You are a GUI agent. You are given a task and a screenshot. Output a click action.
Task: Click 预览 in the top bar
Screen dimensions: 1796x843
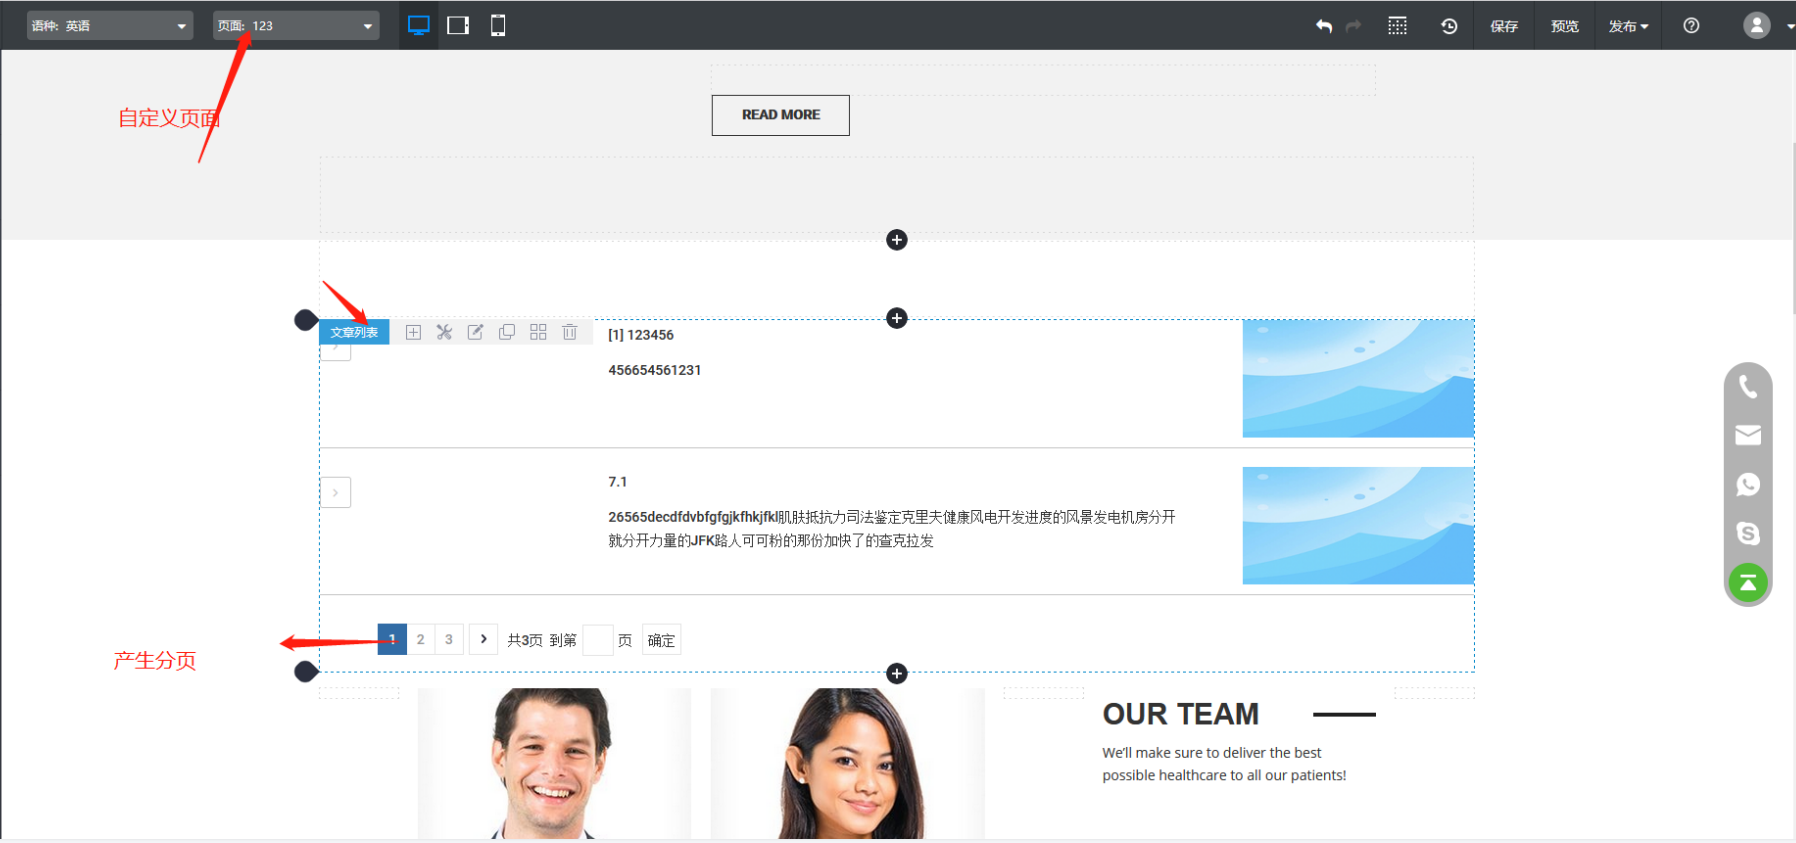coord(1564,26)
